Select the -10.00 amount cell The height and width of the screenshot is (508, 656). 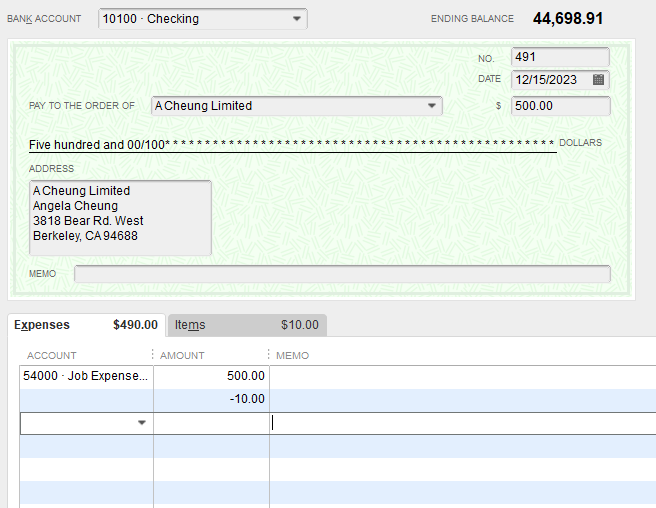coord(211,399)
